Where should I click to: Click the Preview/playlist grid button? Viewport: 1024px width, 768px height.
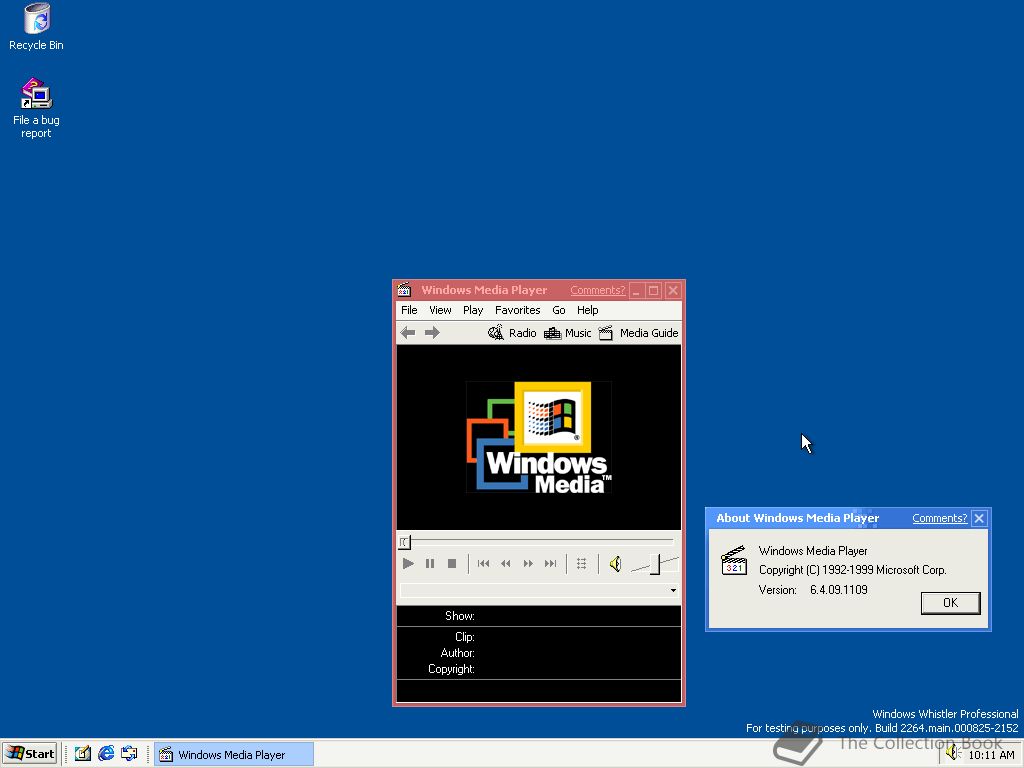pos(581,564)
